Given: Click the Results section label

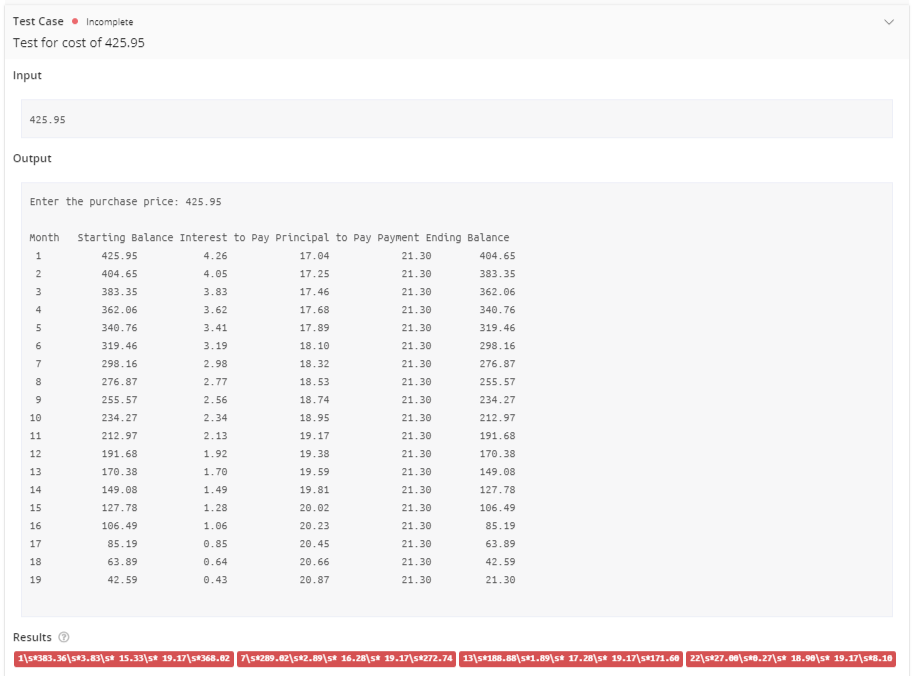Looking at the screenshot, I should pyautogui.click(x=32, y=636).
